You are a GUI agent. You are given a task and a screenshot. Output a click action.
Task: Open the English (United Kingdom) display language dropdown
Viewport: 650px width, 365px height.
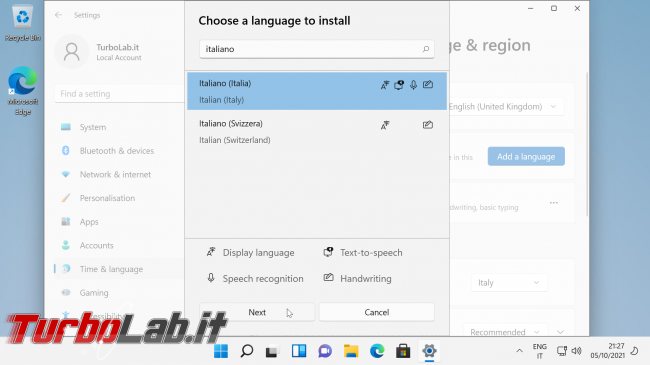coord(507,107)
